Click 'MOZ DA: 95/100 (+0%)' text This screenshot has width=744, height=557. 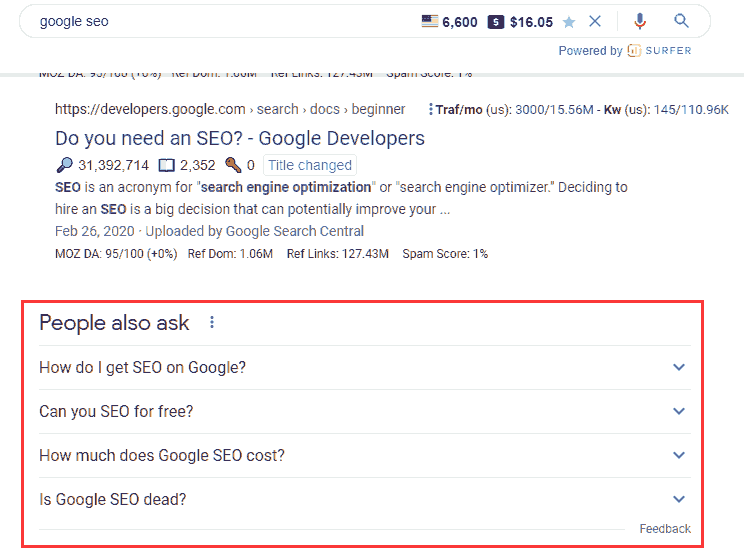[116, 254]
